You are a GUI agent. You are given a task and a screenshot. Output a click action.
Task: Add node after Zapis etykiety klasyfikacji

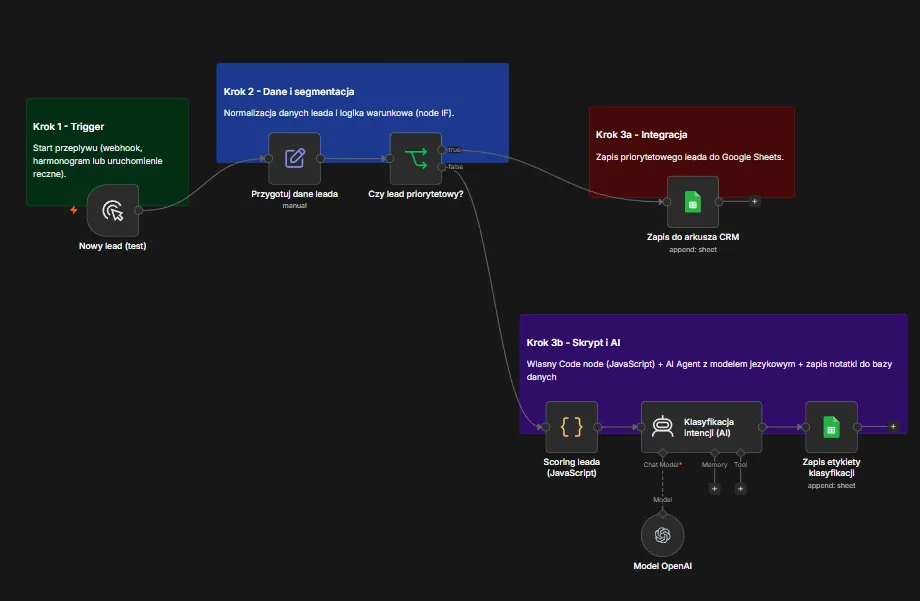point(893,427)
